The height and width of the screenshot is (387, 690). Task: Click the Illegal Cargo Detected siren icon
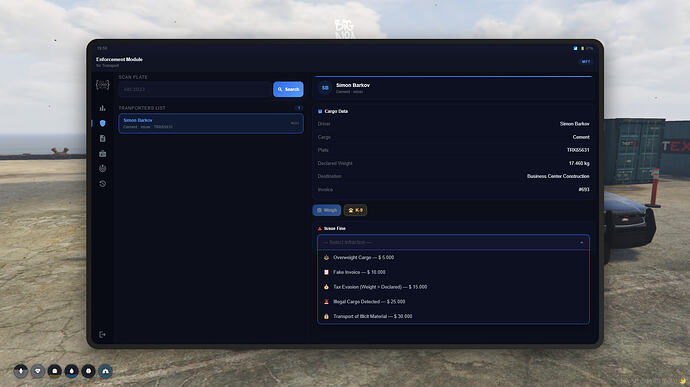[x=326, y=302]
